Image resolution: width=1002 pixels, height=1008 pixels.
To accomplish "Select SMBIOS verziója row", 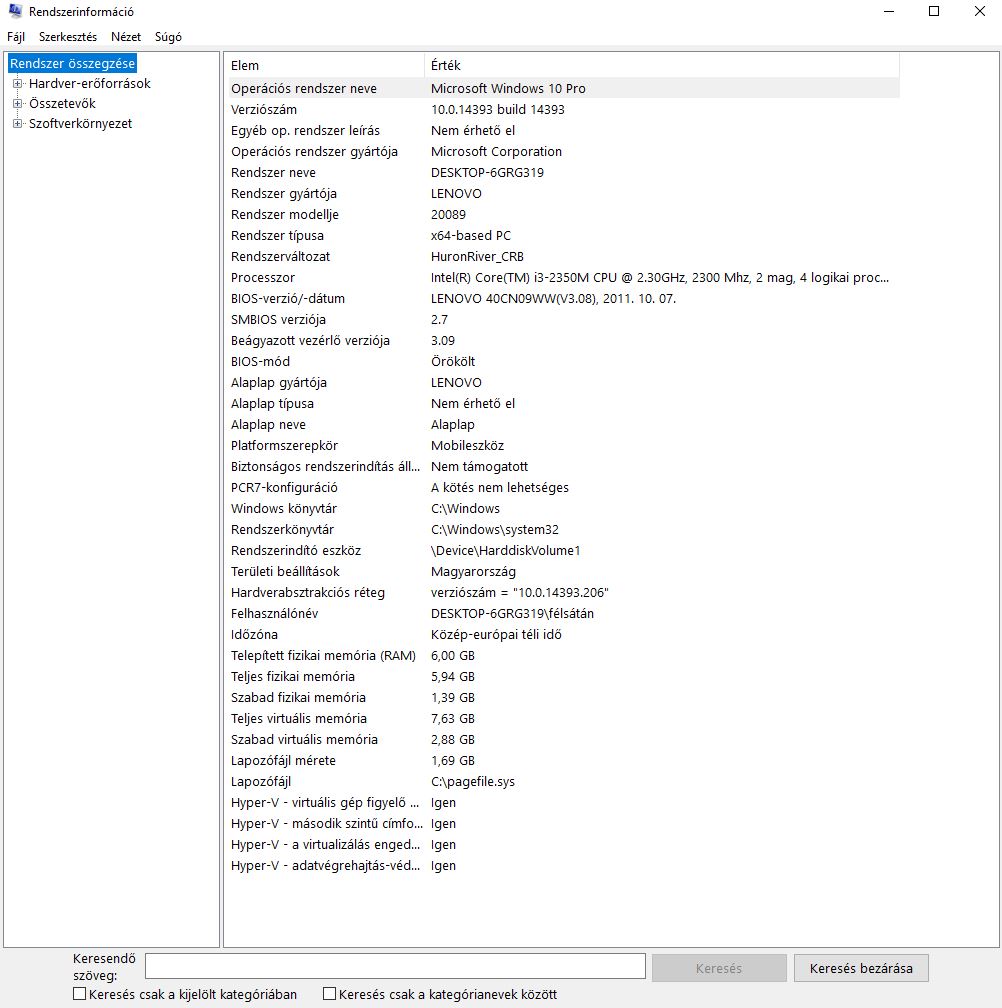I will [564, 320].
